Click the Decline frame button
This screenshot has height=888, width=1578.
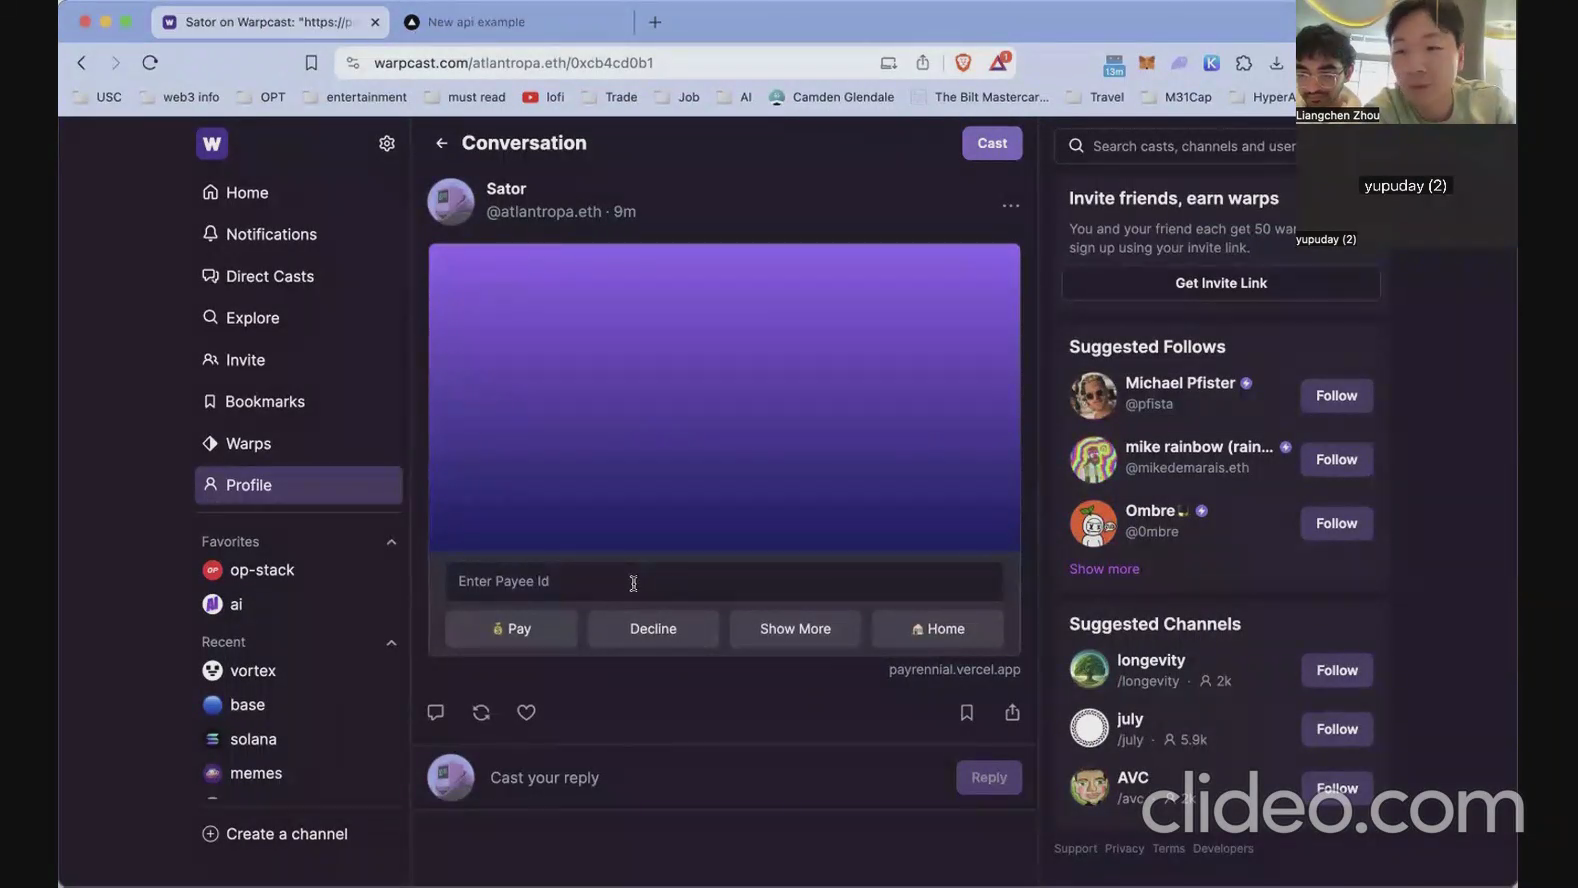click(653, 629)
